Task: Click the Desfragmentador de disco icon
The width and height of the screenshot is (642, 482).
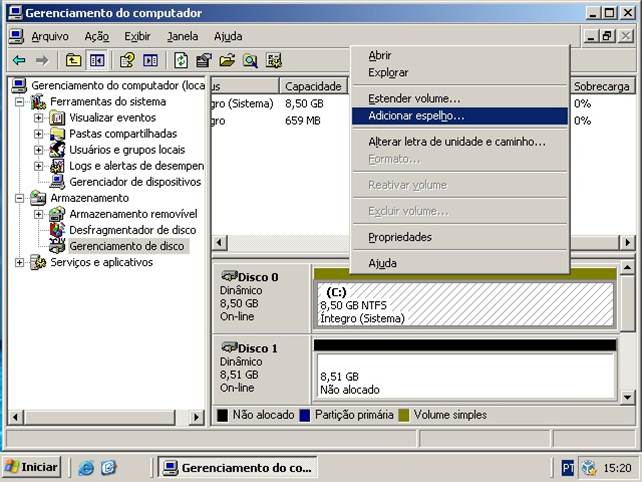Action: tap(57, 230)
